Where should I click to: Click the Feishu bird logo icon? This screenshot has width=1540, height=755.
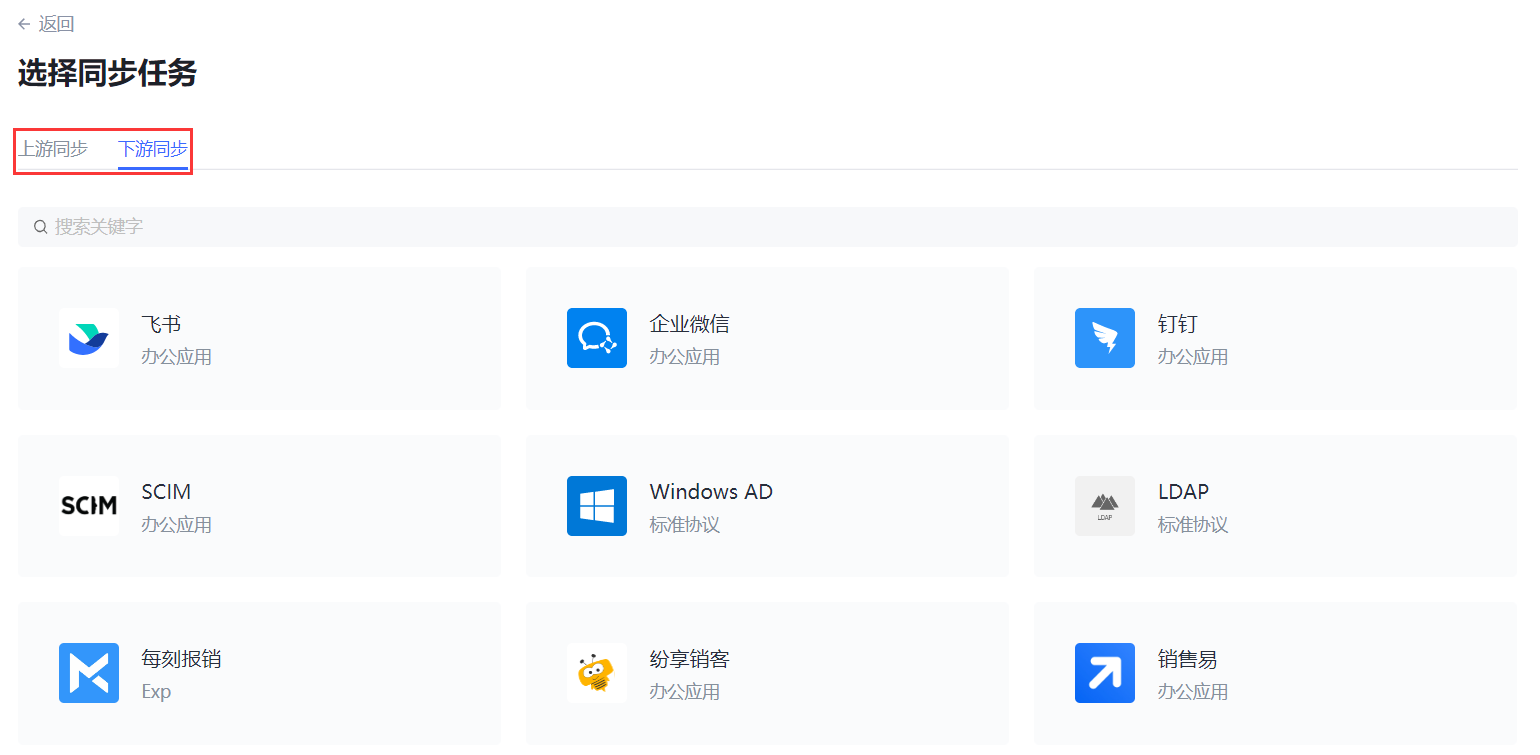click(x=89, y=338)
